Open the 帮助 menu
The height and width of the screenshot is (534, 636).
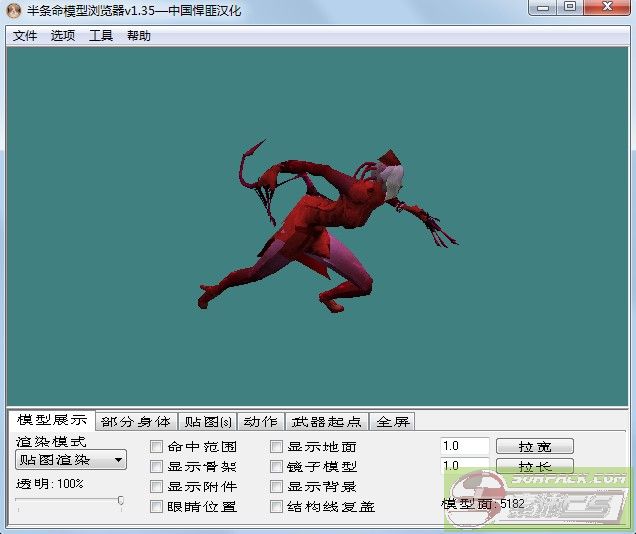[139, 36]
